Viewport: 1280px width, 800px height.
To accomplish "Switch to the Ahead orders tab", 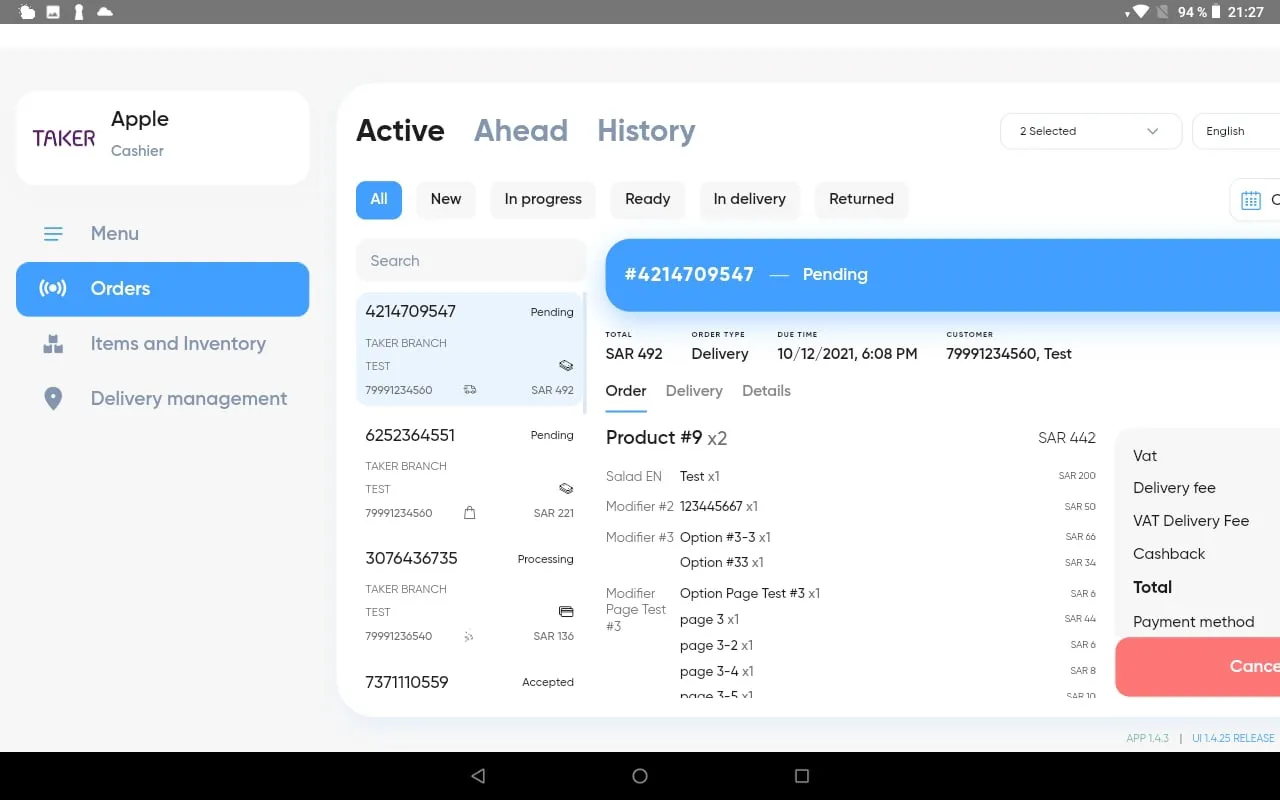I will tap(521, 131).
